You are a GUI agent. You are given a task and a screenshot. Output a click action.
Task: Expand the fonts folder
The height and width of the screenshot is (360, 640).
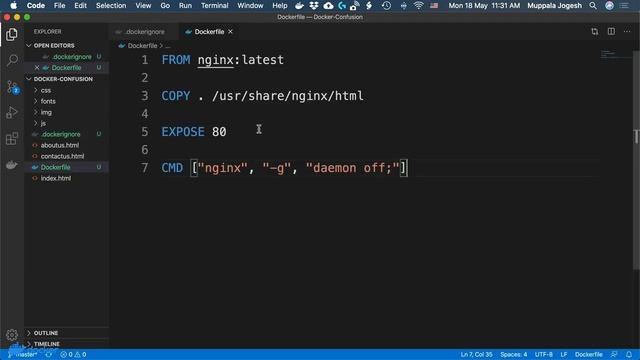pyautogui.click(x=48, y=101)
